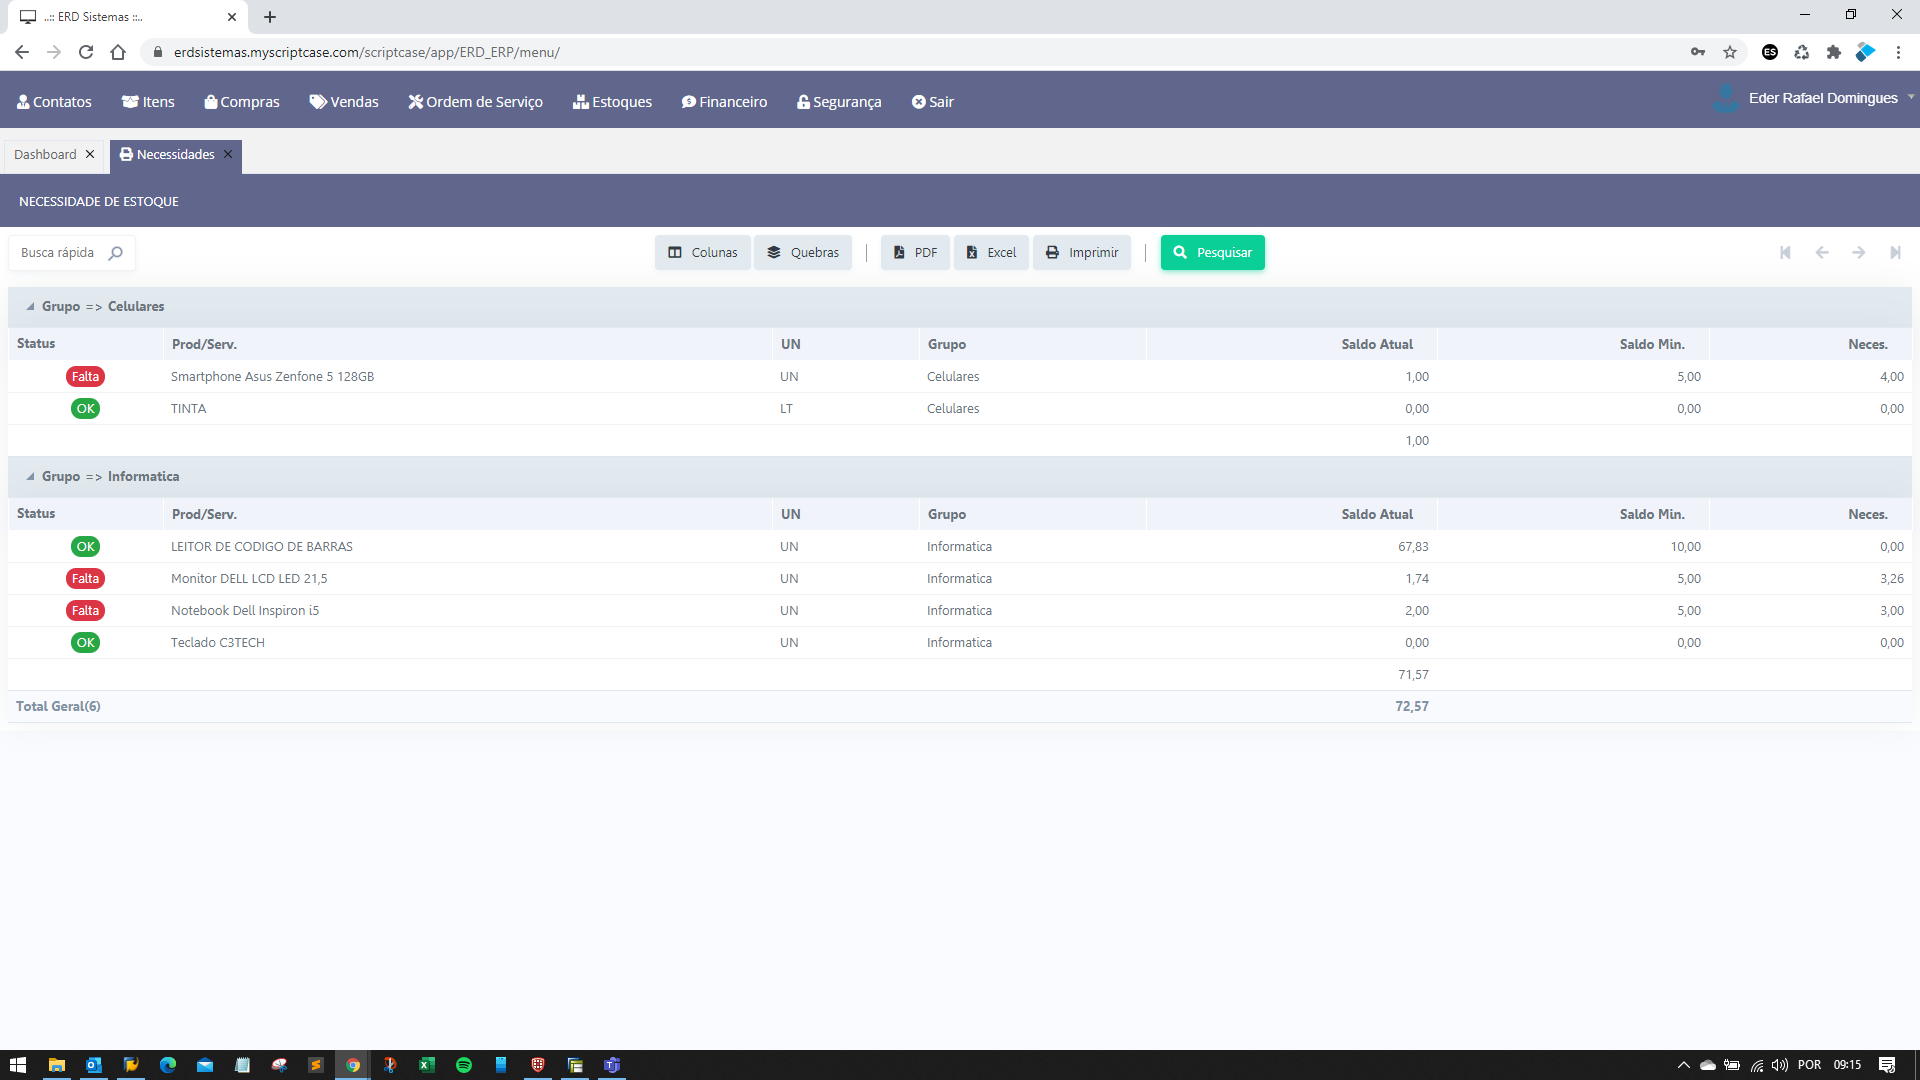Viewport: 1920px width, 1080px height.
Task: Open the Quebras grouping options
Action: coord(803,253)
